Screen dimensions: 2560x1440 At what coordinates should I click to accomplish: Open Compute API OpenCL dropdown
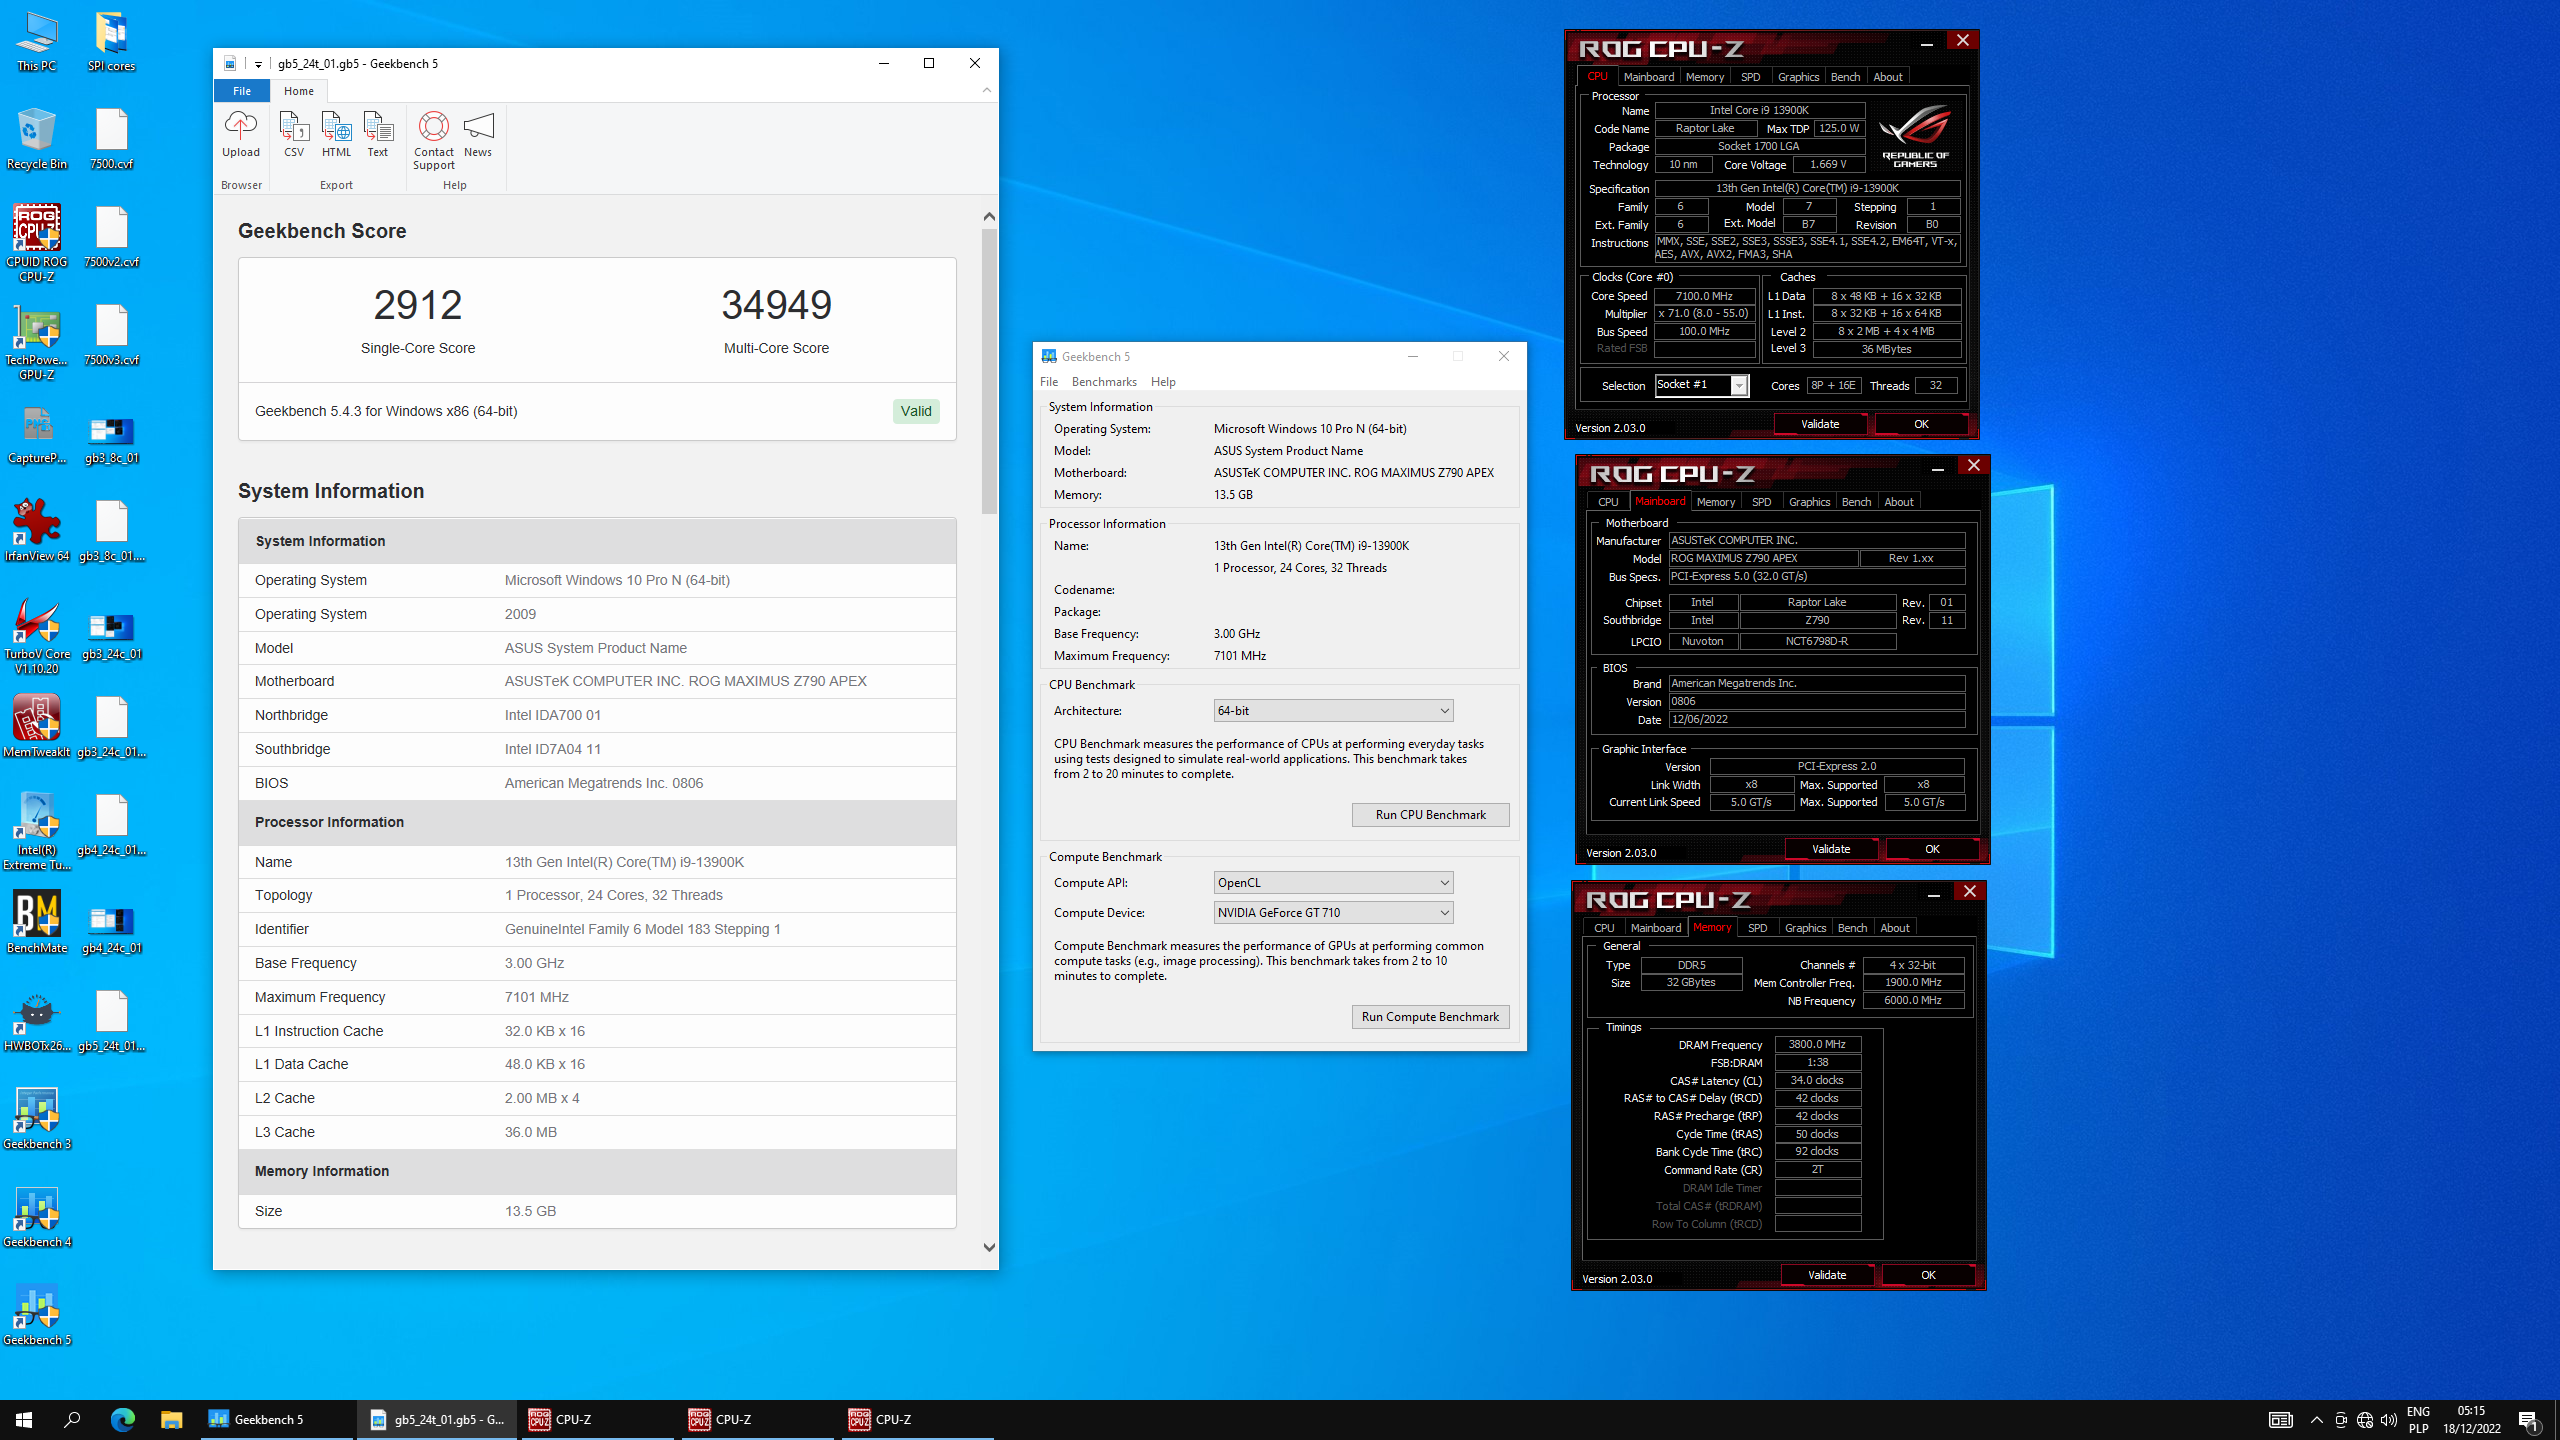coord(1333,882)
